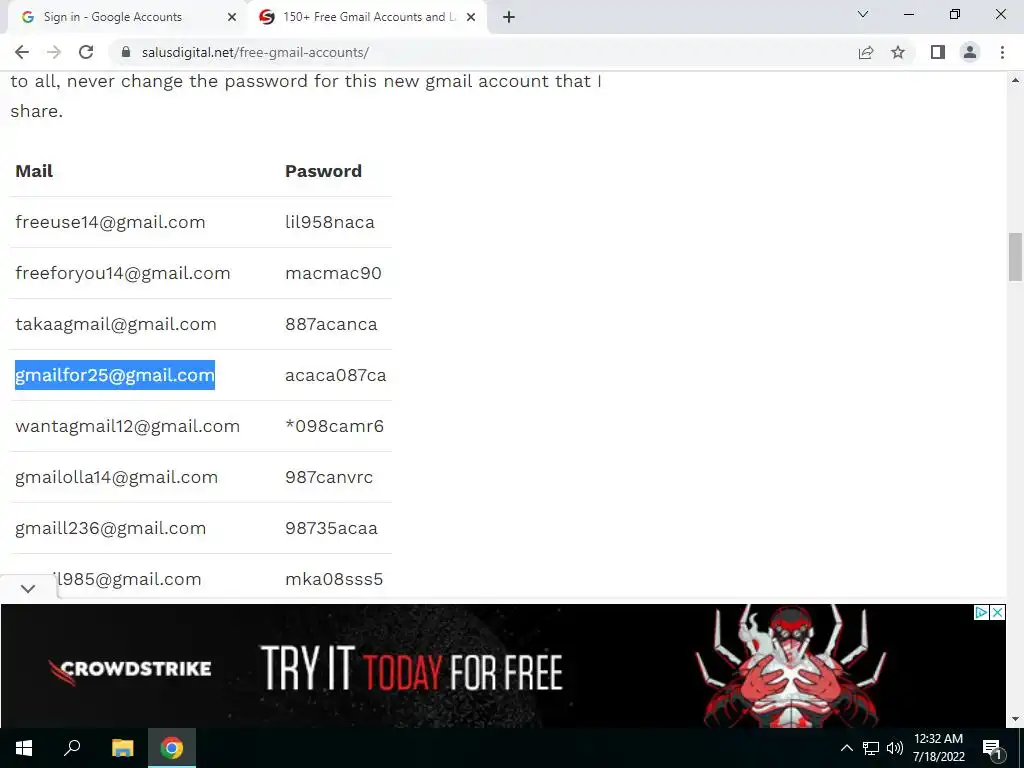1024x768 pixels.
Task: Click the page vertical scrollbar thumb
Action: 1015,257
